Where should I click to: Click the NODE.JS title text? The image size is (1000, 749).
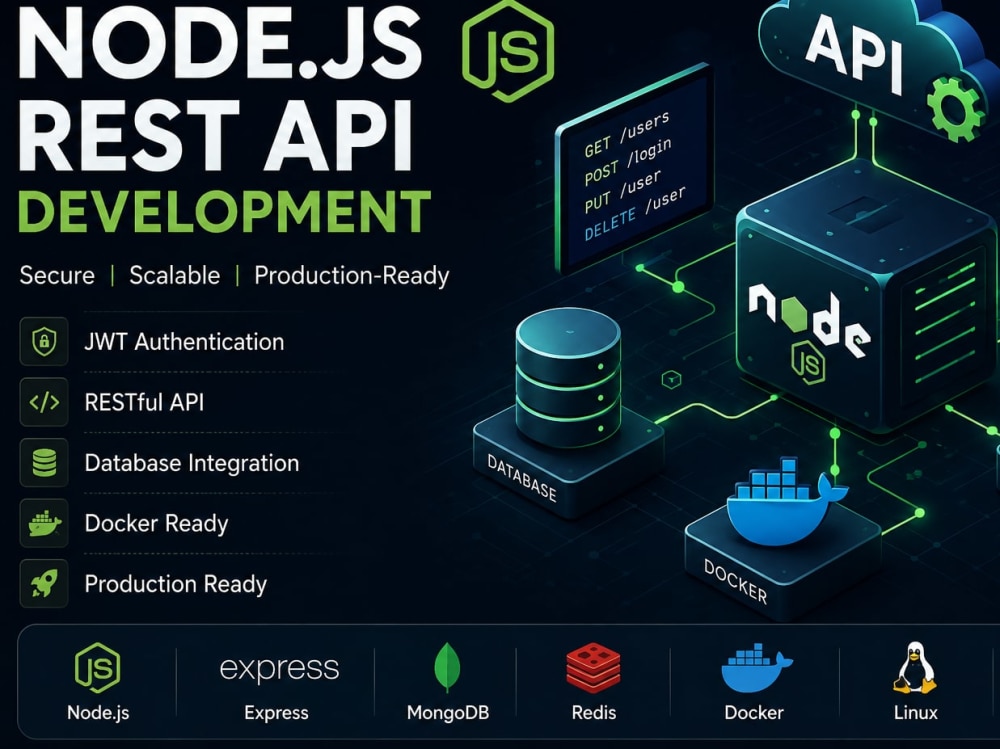pos(220,45)
